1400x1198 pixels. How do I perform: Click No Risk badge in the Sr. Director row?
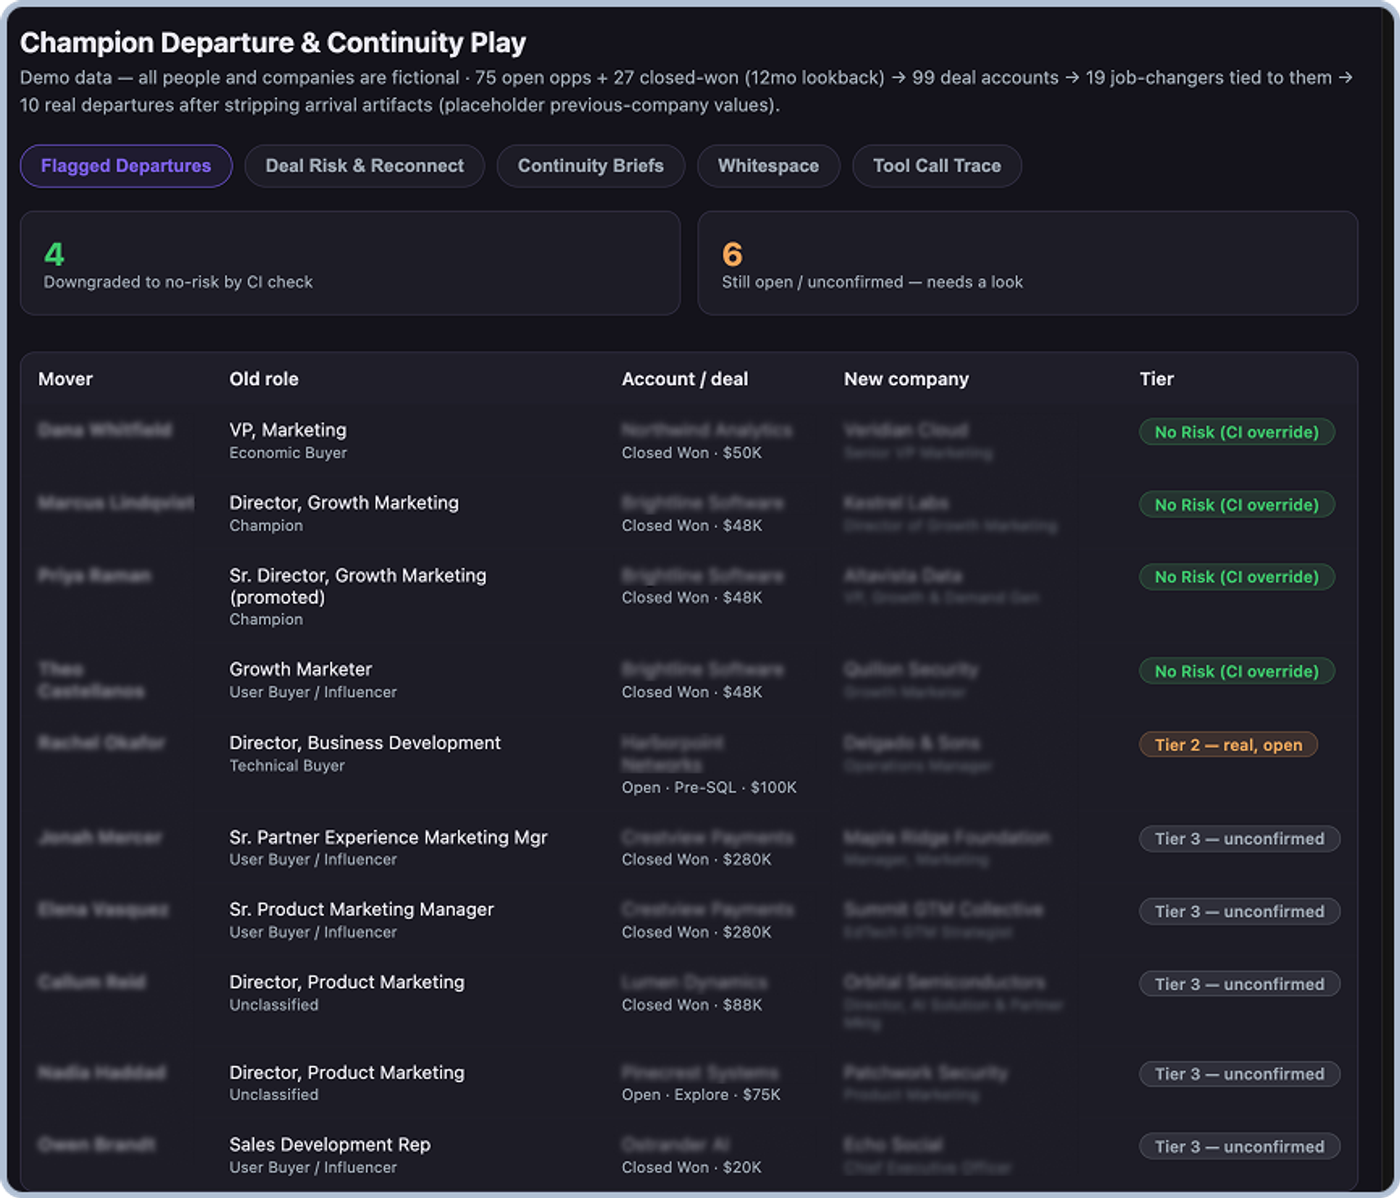tap(1237, 577)
